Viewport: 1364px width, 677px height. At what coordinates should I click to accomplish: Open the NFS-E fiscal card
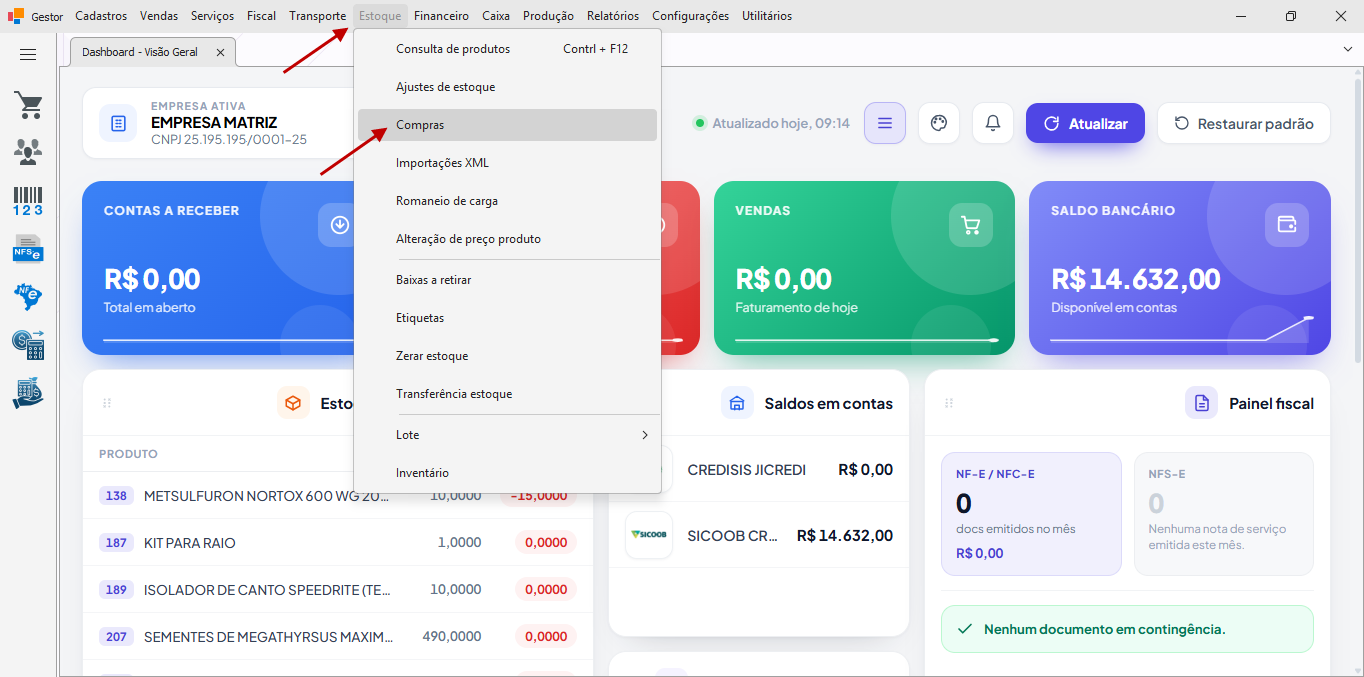tap(1224, 514)
